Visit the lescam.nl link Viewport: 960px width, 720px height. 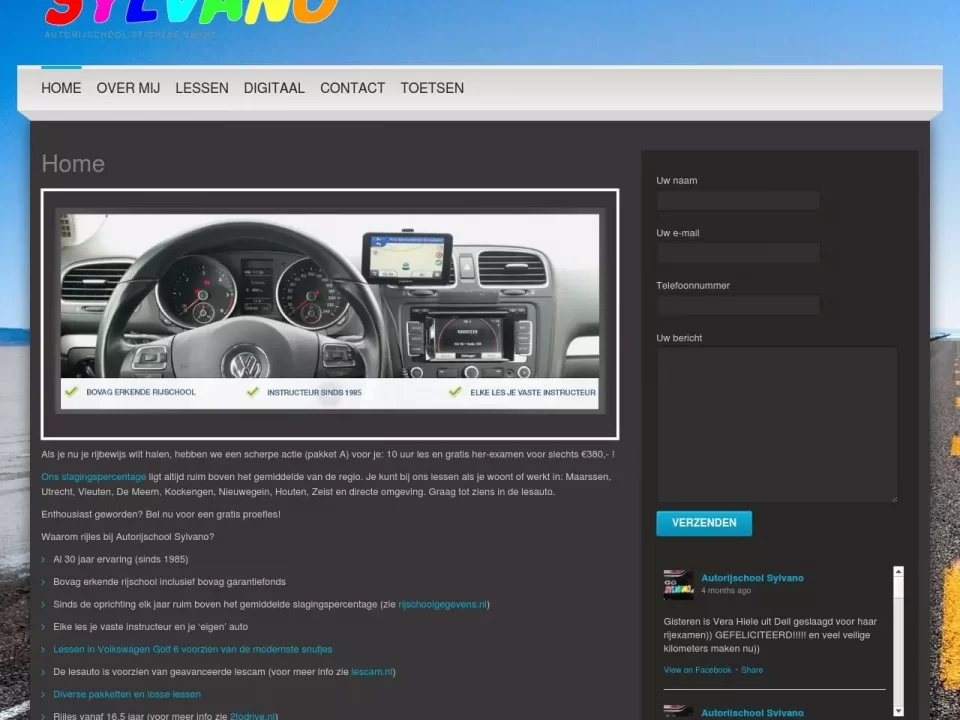coord(372,672)
